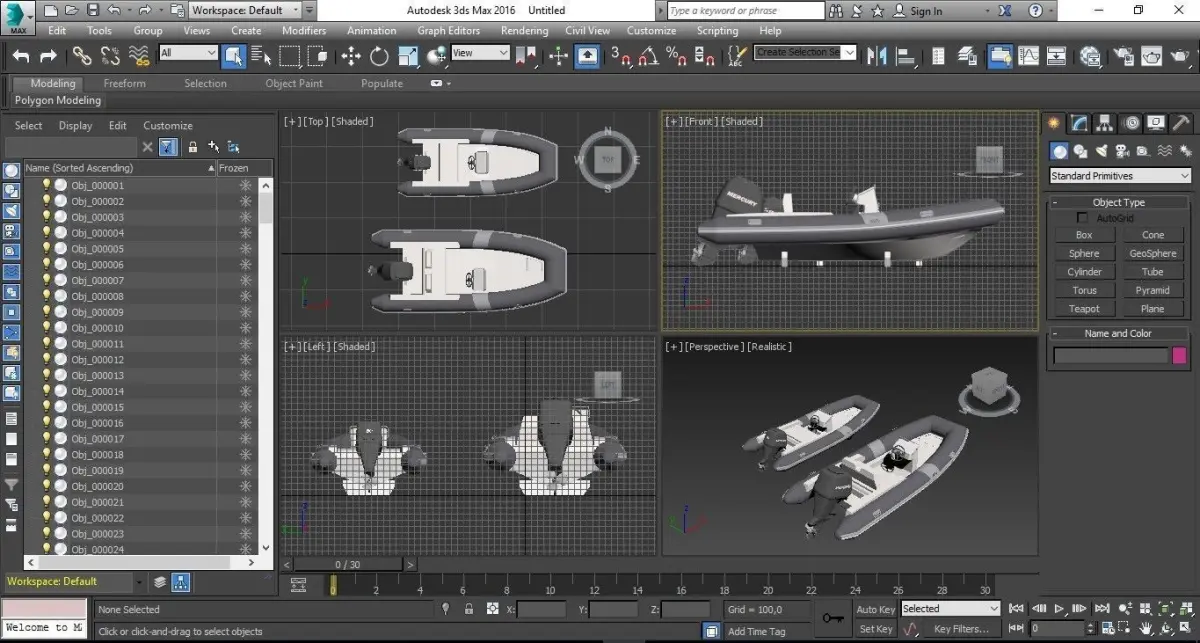Open the key filter Selected dropdown
1200x643 pixels.
(x=950, y=608)
